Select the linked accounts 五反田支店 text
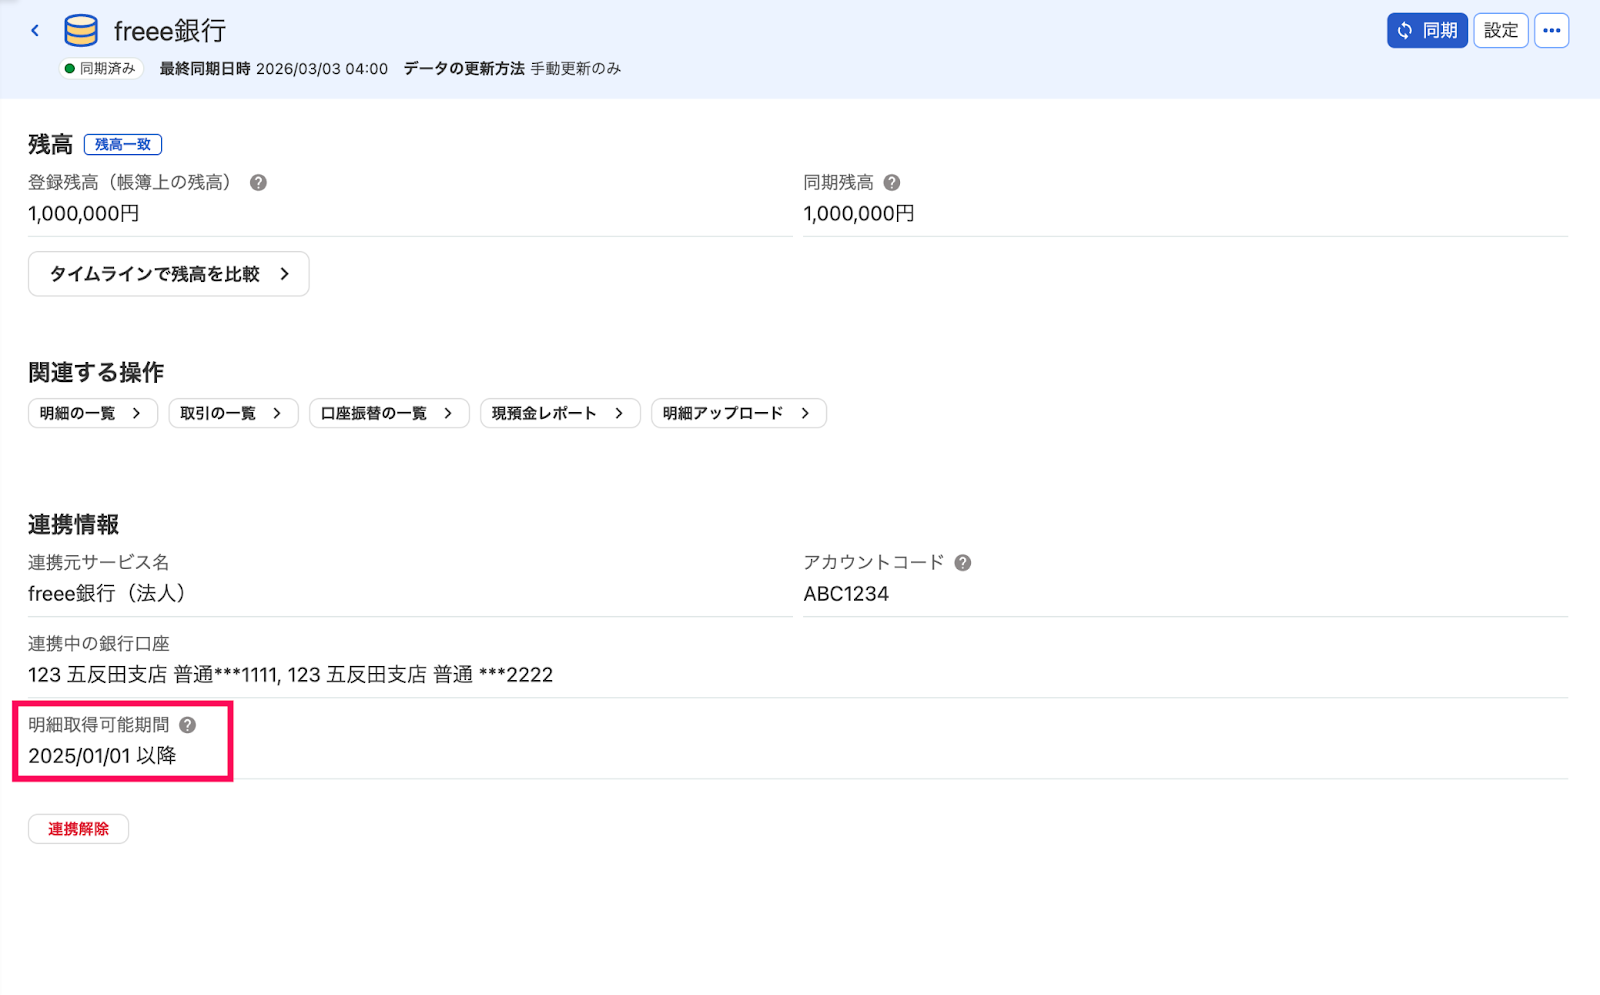The width and height of the screenshot is (1600, 995). tap(290, 675)
